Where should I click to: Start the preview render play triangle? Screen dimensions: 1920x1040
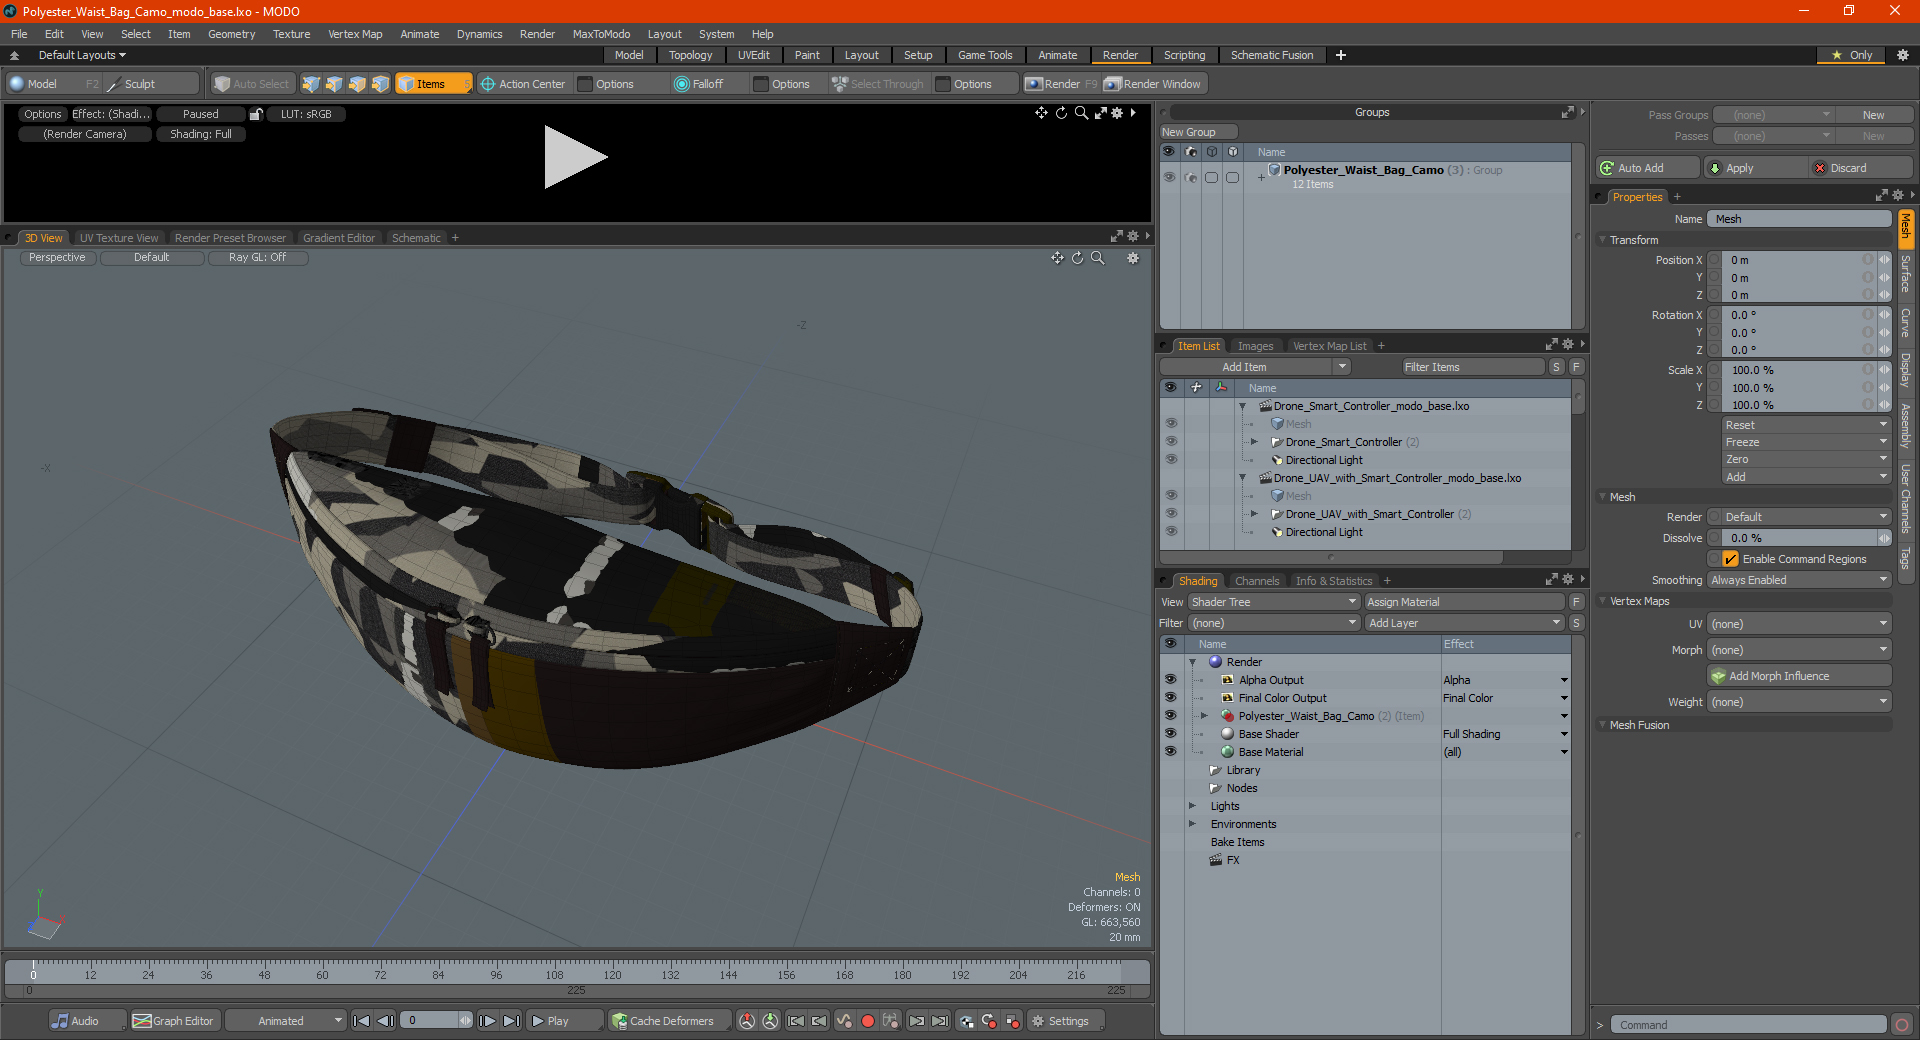coord(575,157)
